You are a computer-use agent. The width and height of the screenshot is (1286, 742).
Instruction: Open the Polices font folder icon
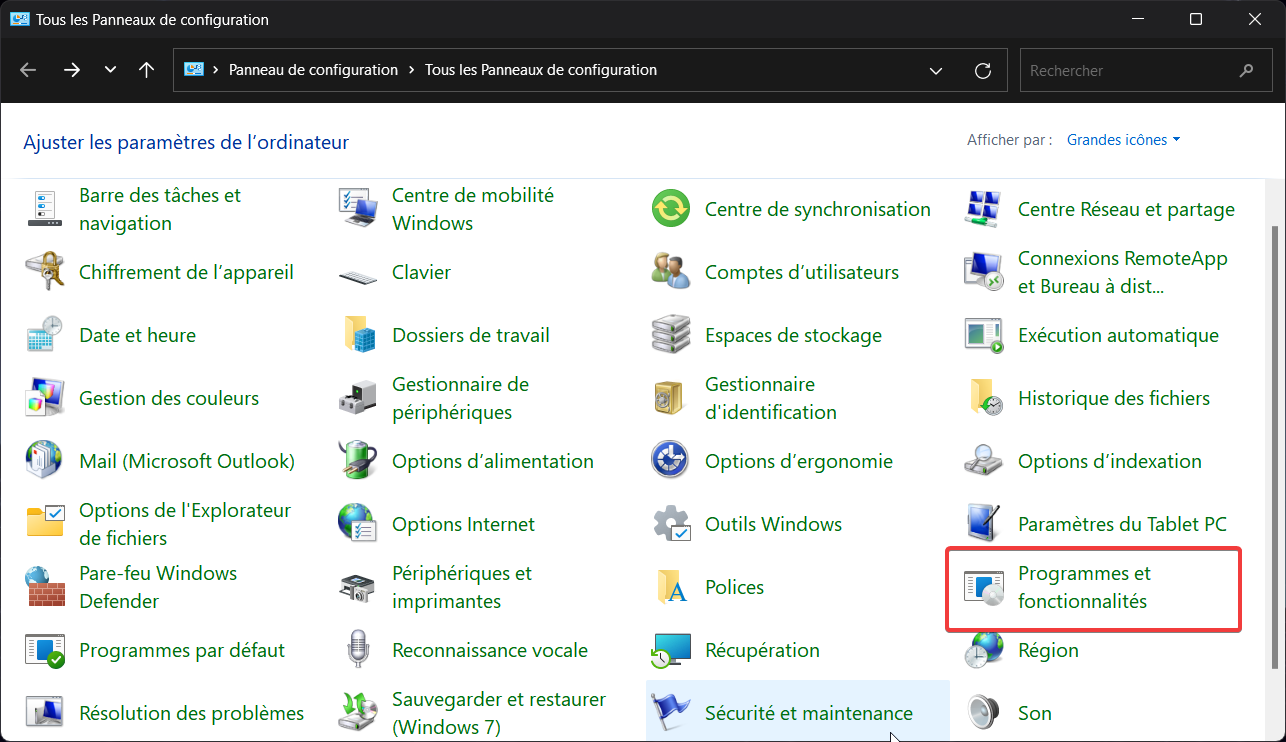click(x=670, y=587)
